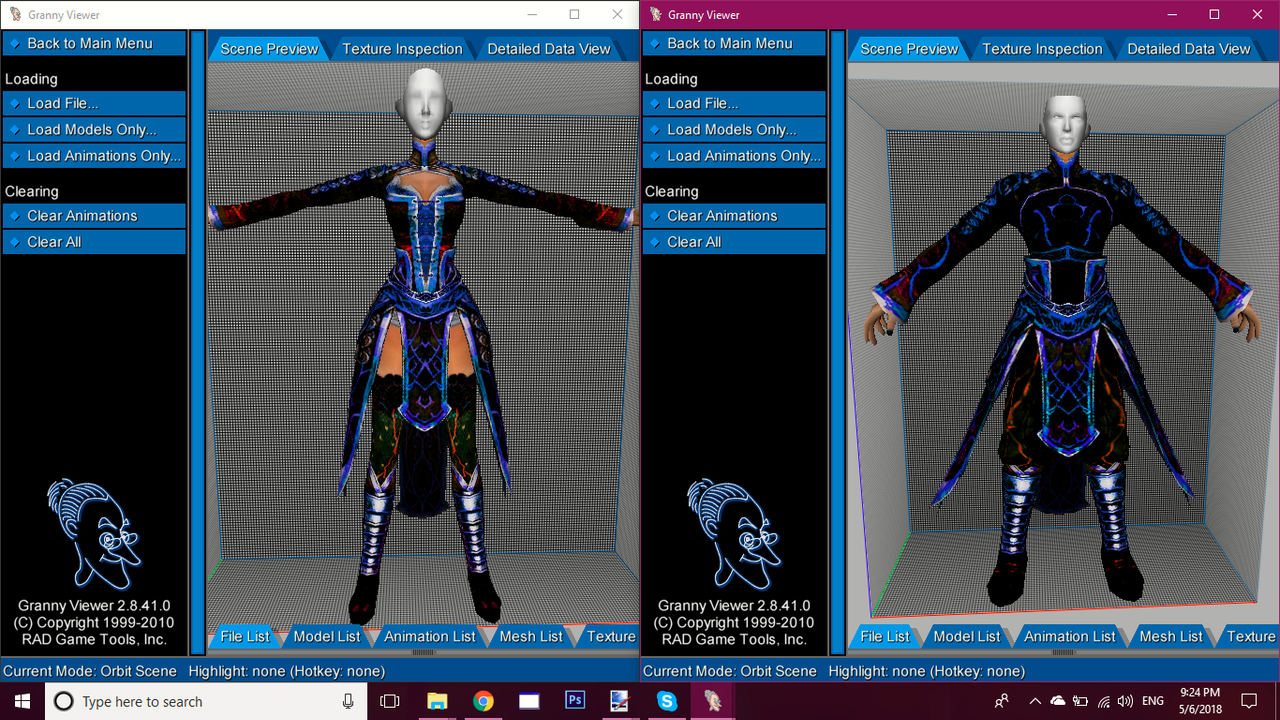Open Animation List tab in left window
This screenshot has width=1280, height=720.
pyautogui.click(x=430, y=636)
